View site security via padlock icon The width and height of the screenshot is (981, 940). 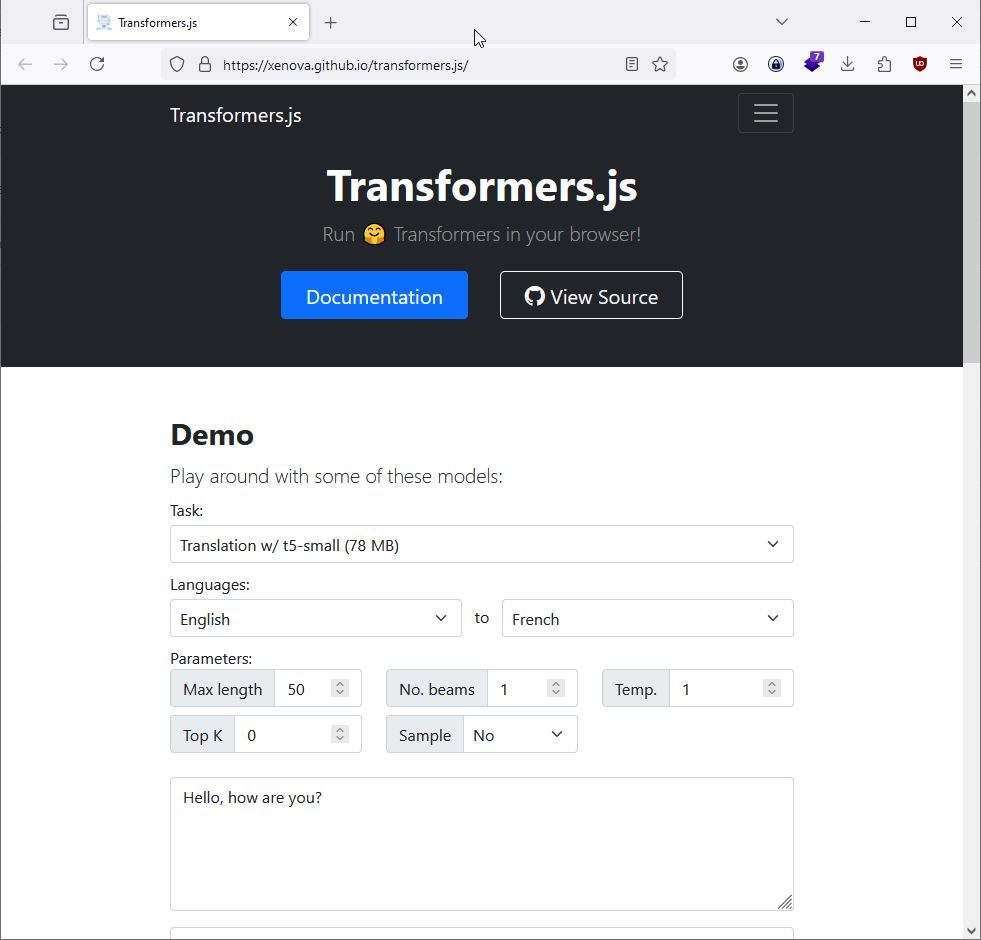[x=205, y=64]
